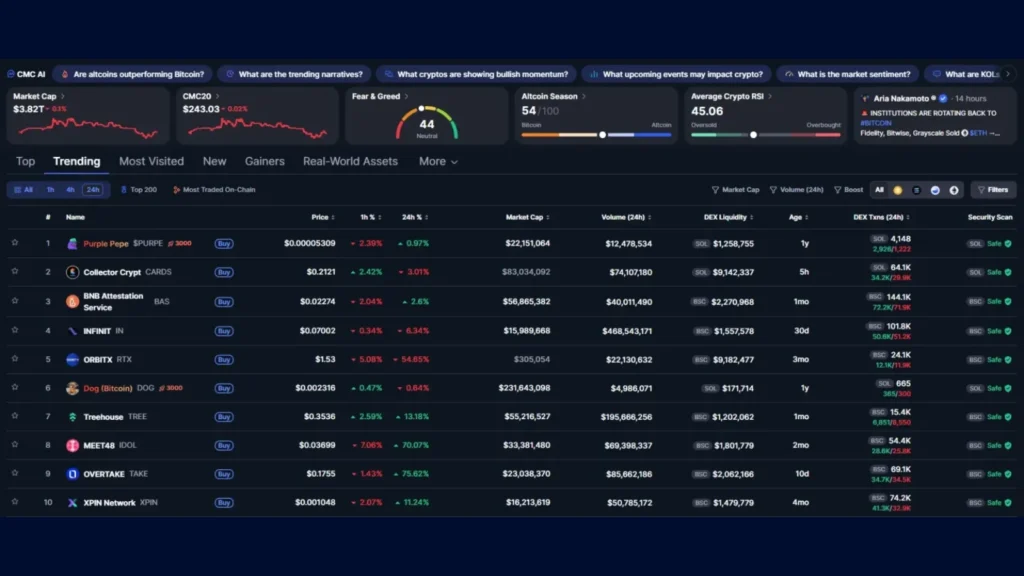Click Altcoin Season slider bar
This screenshot has width=1024, height=576.
[x=596, y=135]
